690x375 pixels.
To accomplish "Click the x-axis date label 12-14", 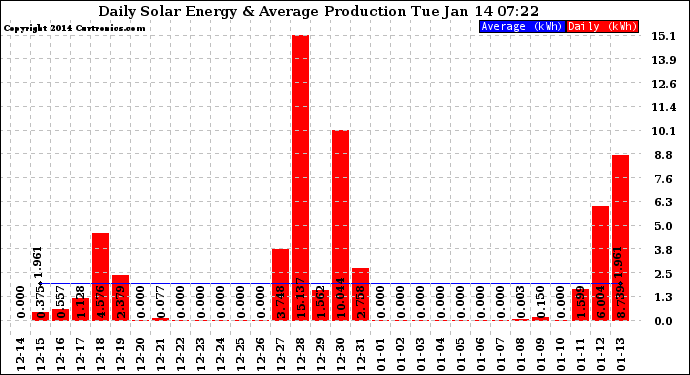I will point(21,355).
